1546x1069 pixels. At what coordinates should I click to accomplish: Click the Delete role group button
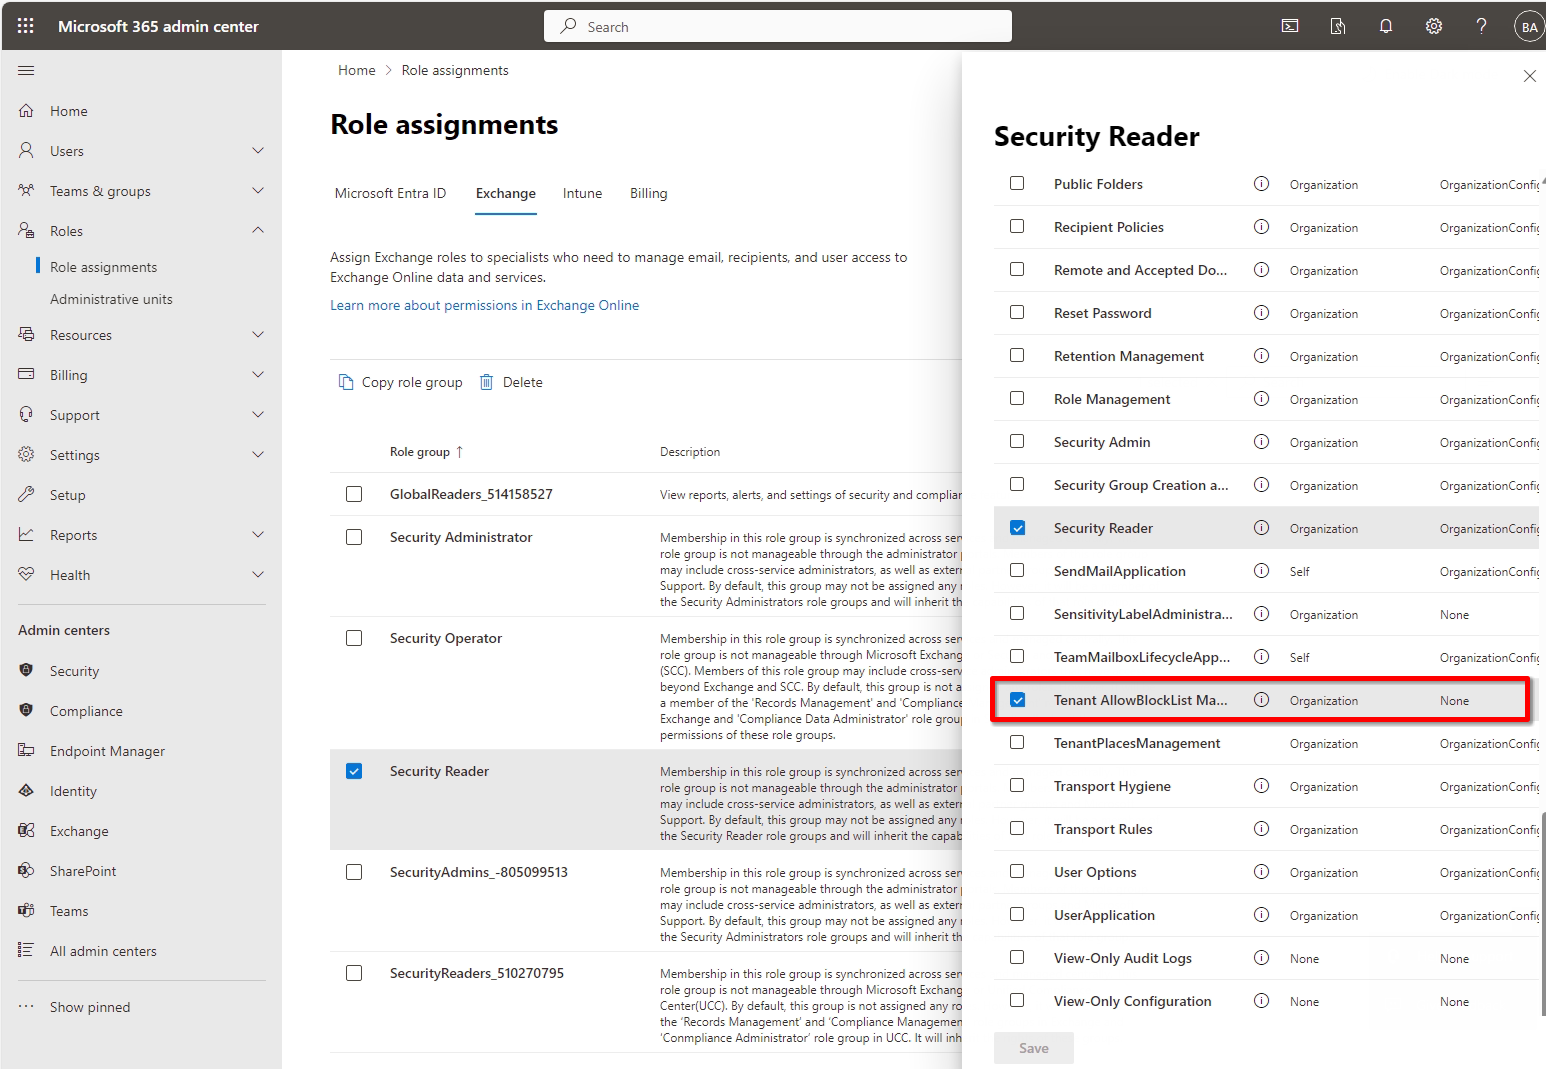click(511, 382)
